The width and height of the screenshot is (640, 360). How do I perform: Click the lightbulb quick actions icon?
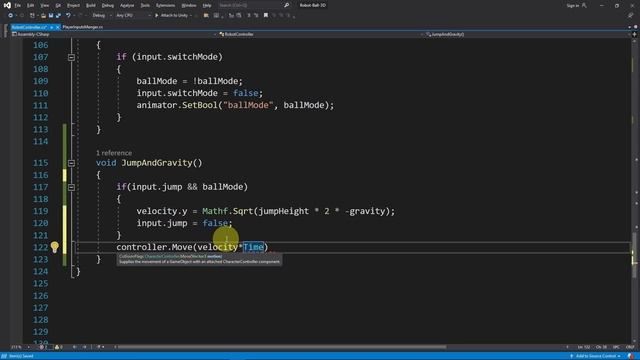55,247
